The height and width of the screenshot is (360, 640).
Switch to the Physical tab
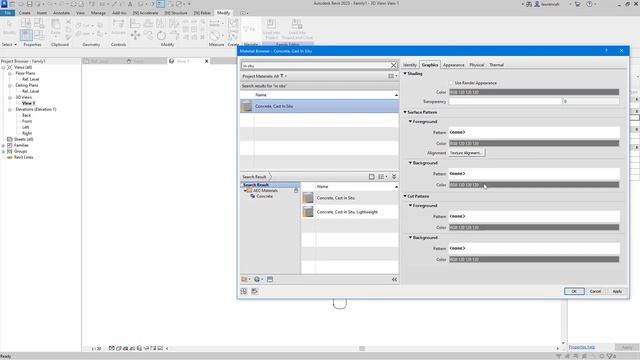476,65
